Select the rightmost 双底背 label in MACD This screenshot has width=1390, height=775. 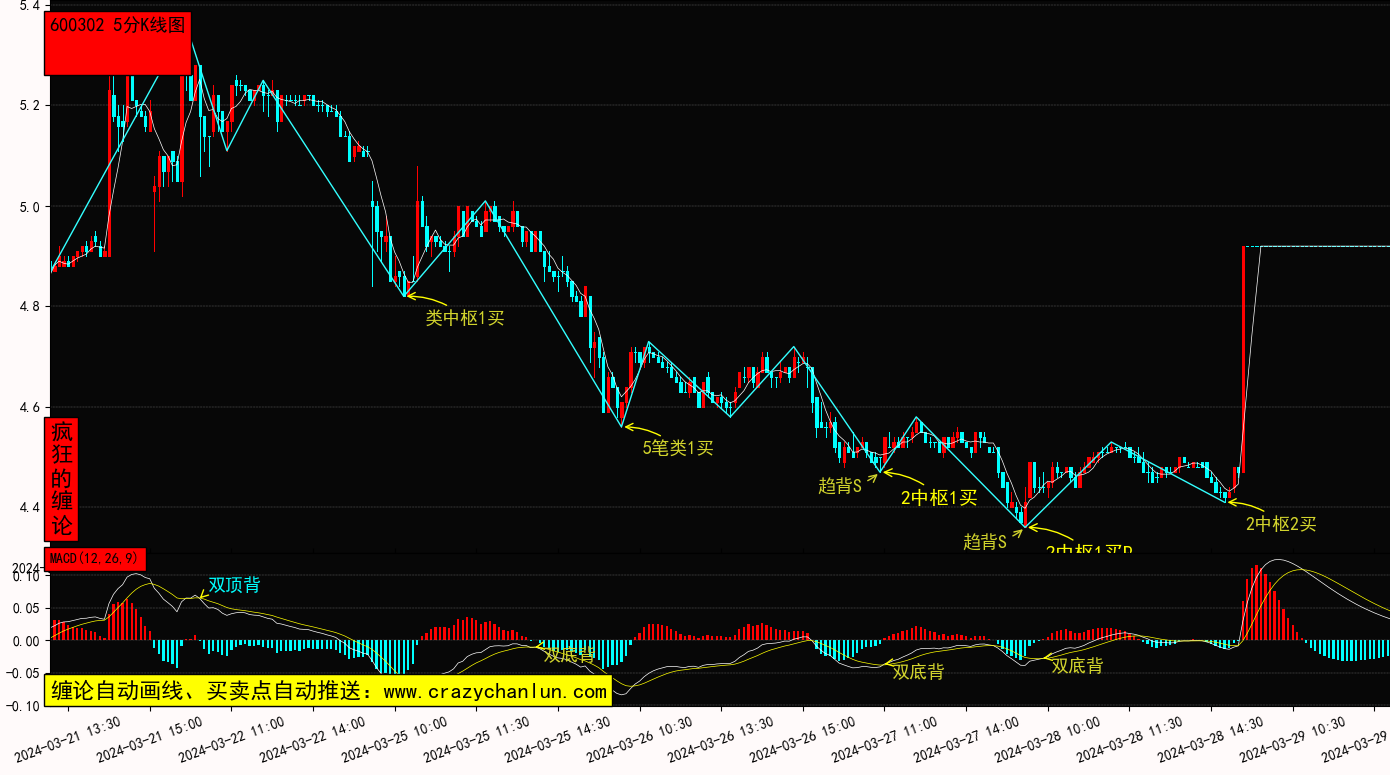coord(1077,666)
